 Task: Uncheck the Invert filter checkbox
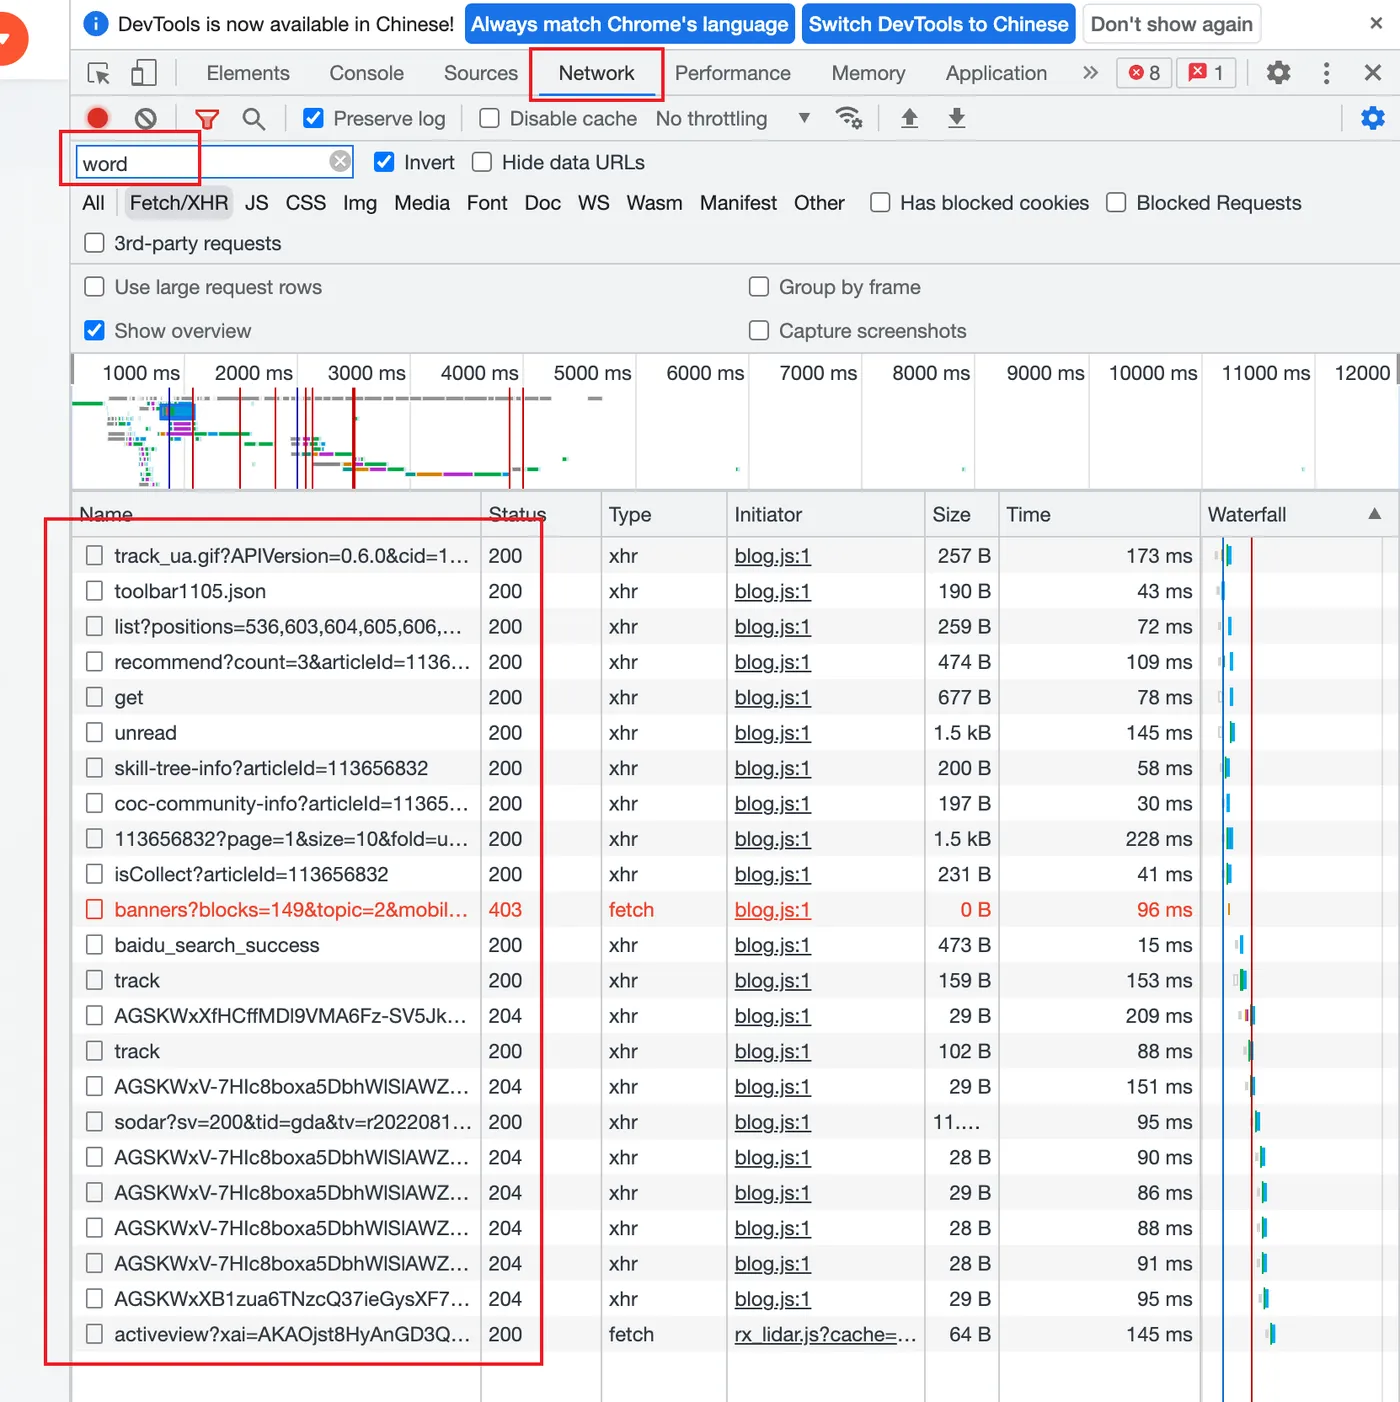coord(383,162)
